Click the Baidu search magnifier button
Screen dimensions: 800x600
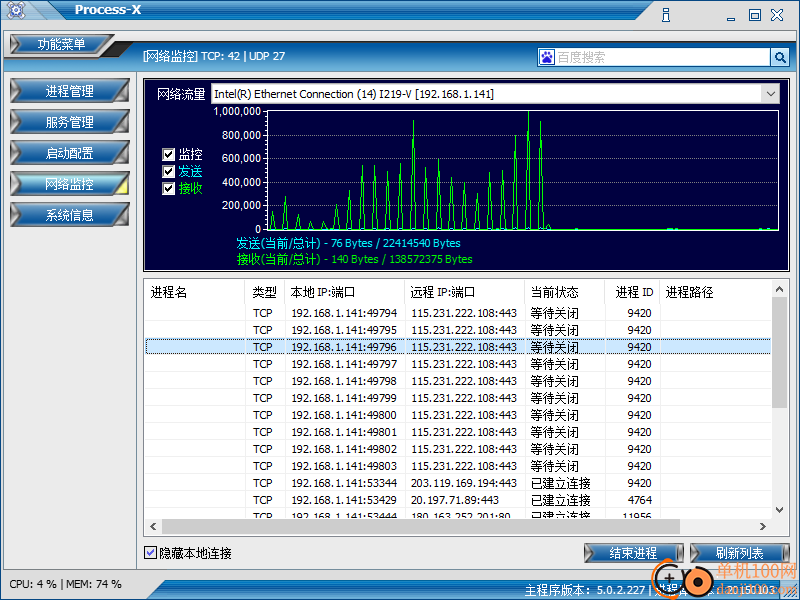pos(780,57)
